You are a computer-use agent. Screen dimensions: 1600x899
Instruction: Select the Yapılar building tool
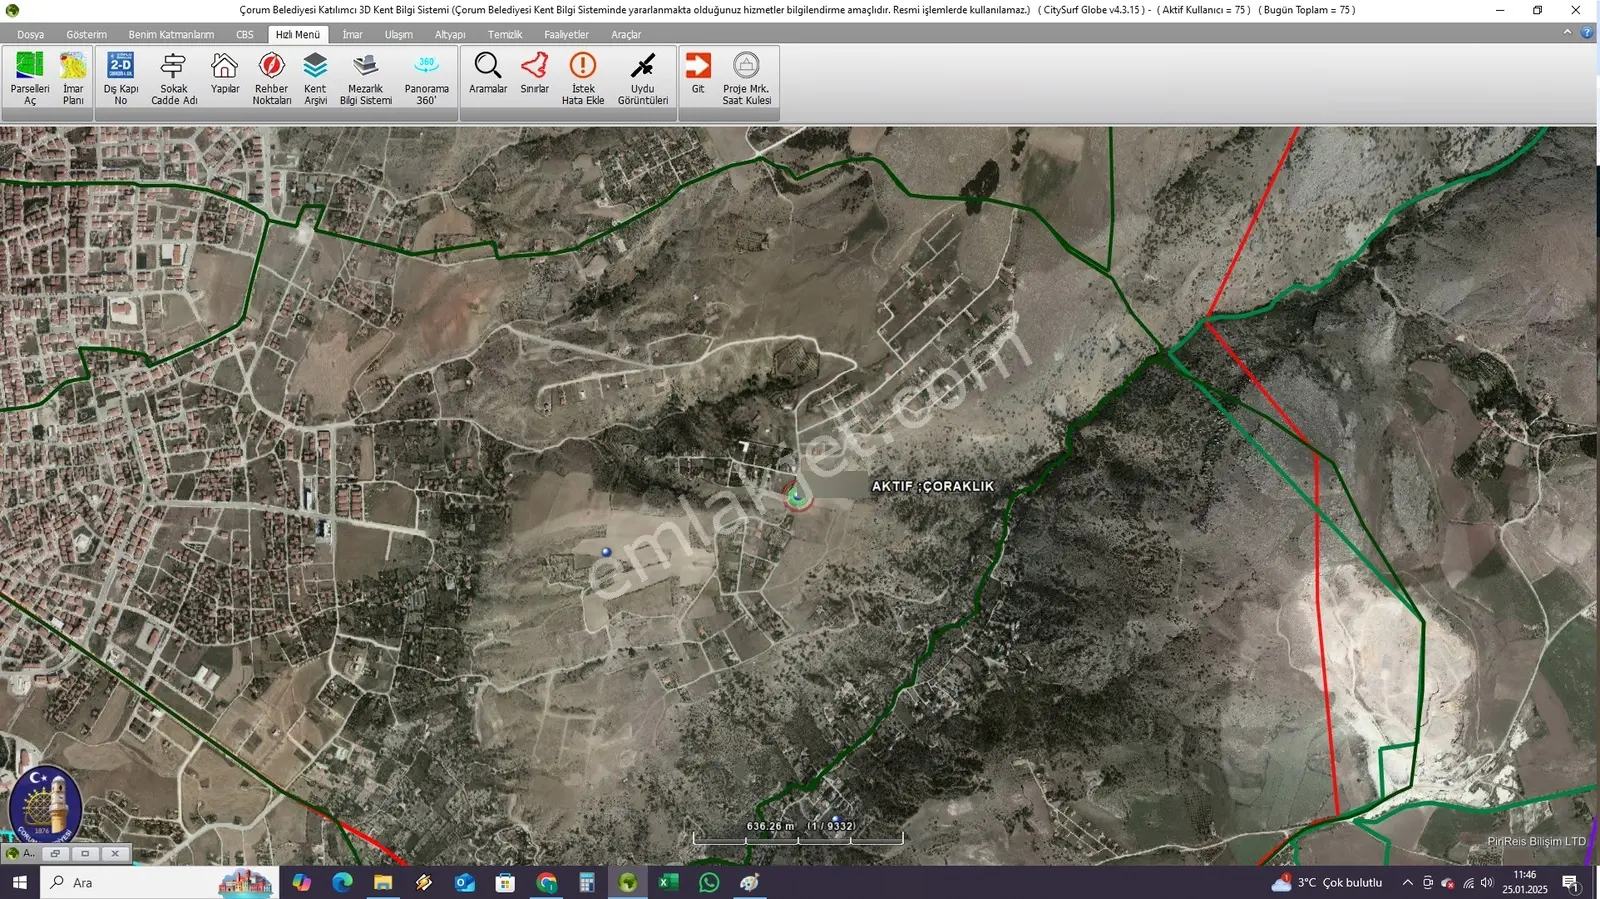[x=225, y=74]
